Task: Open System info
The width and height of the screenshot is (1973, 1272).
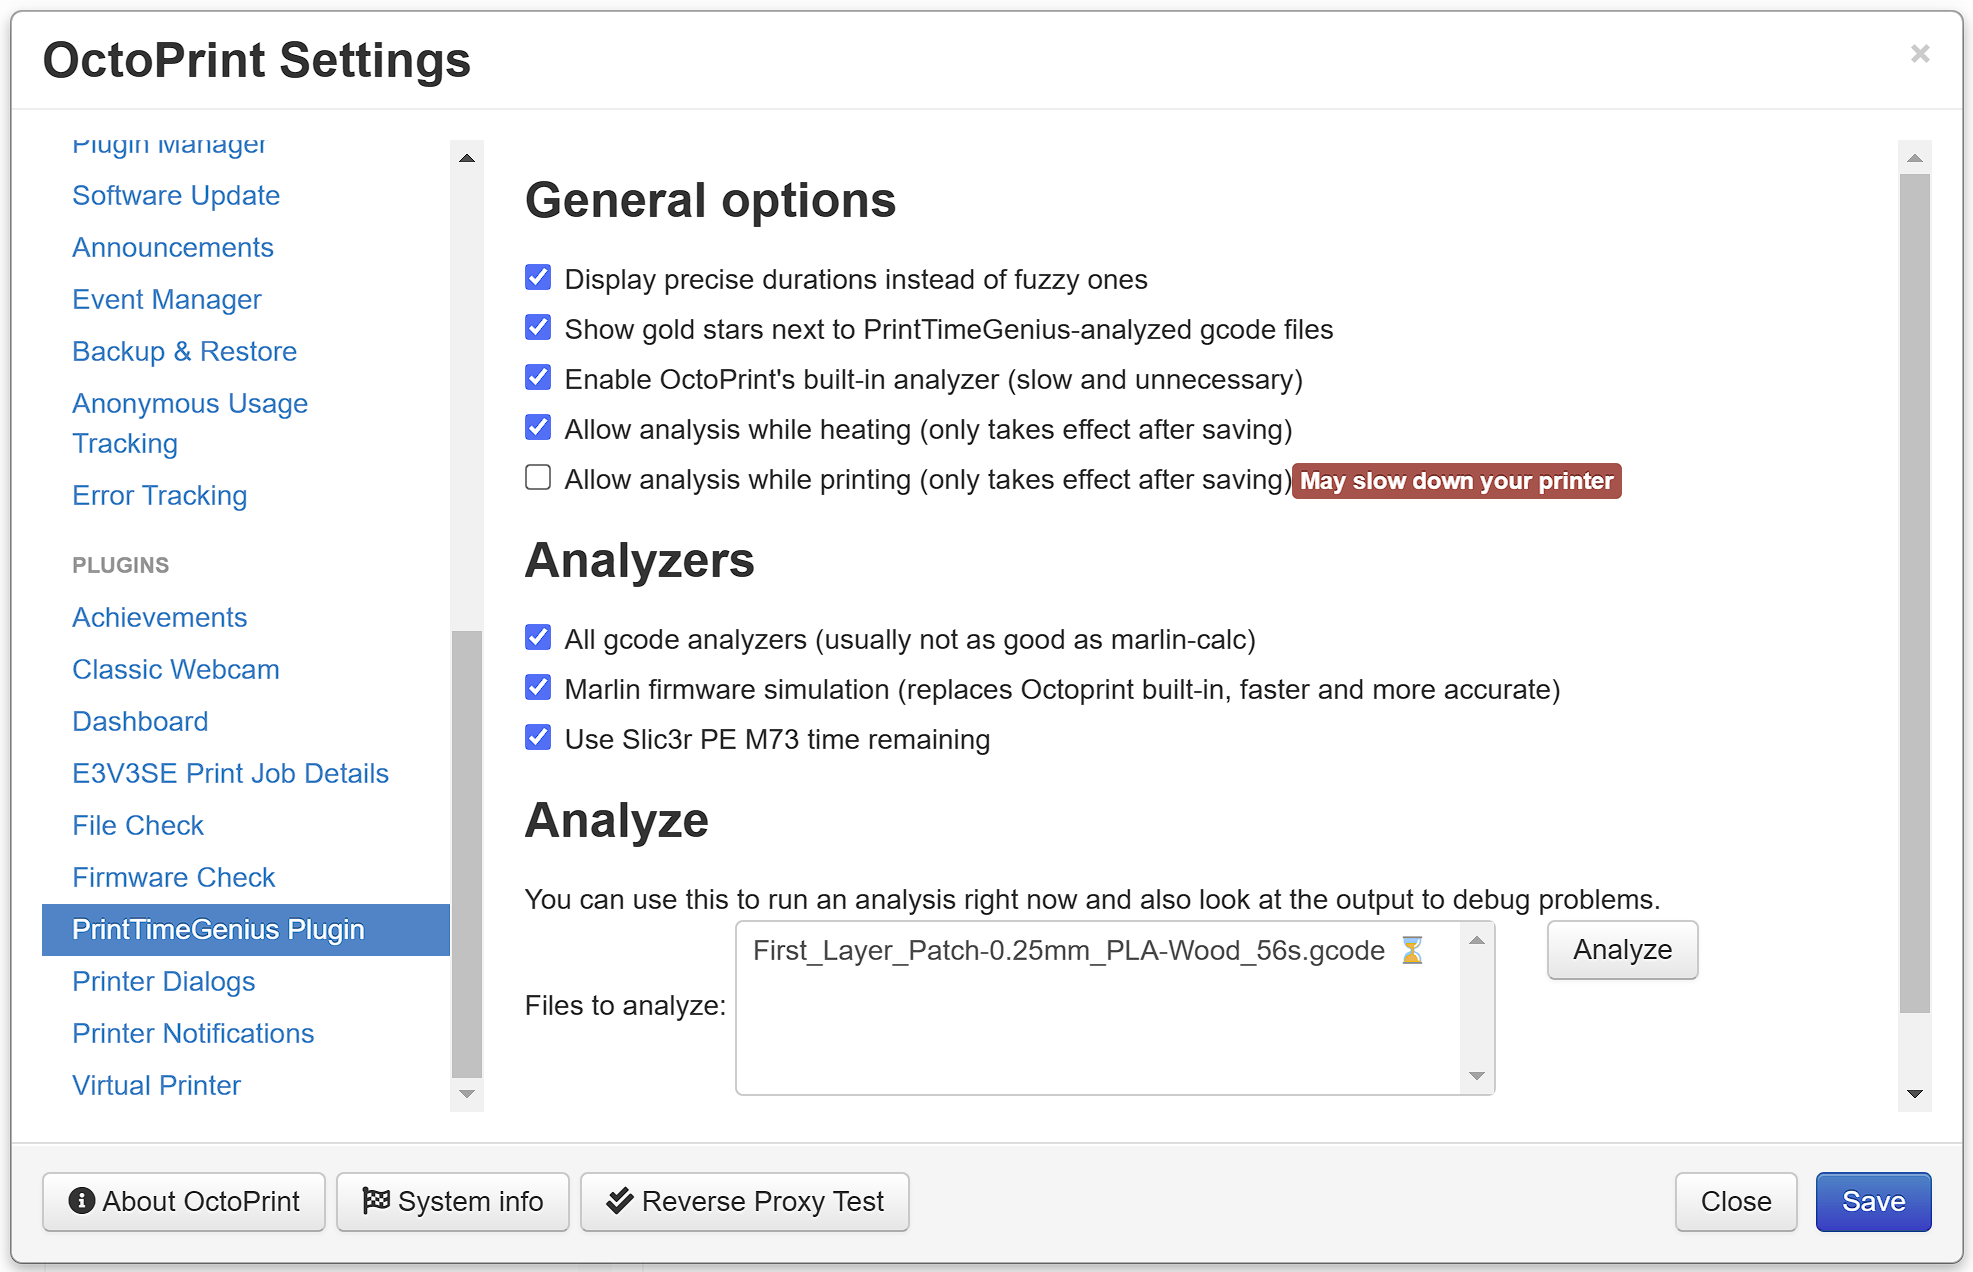Action: coord(453,1201)
